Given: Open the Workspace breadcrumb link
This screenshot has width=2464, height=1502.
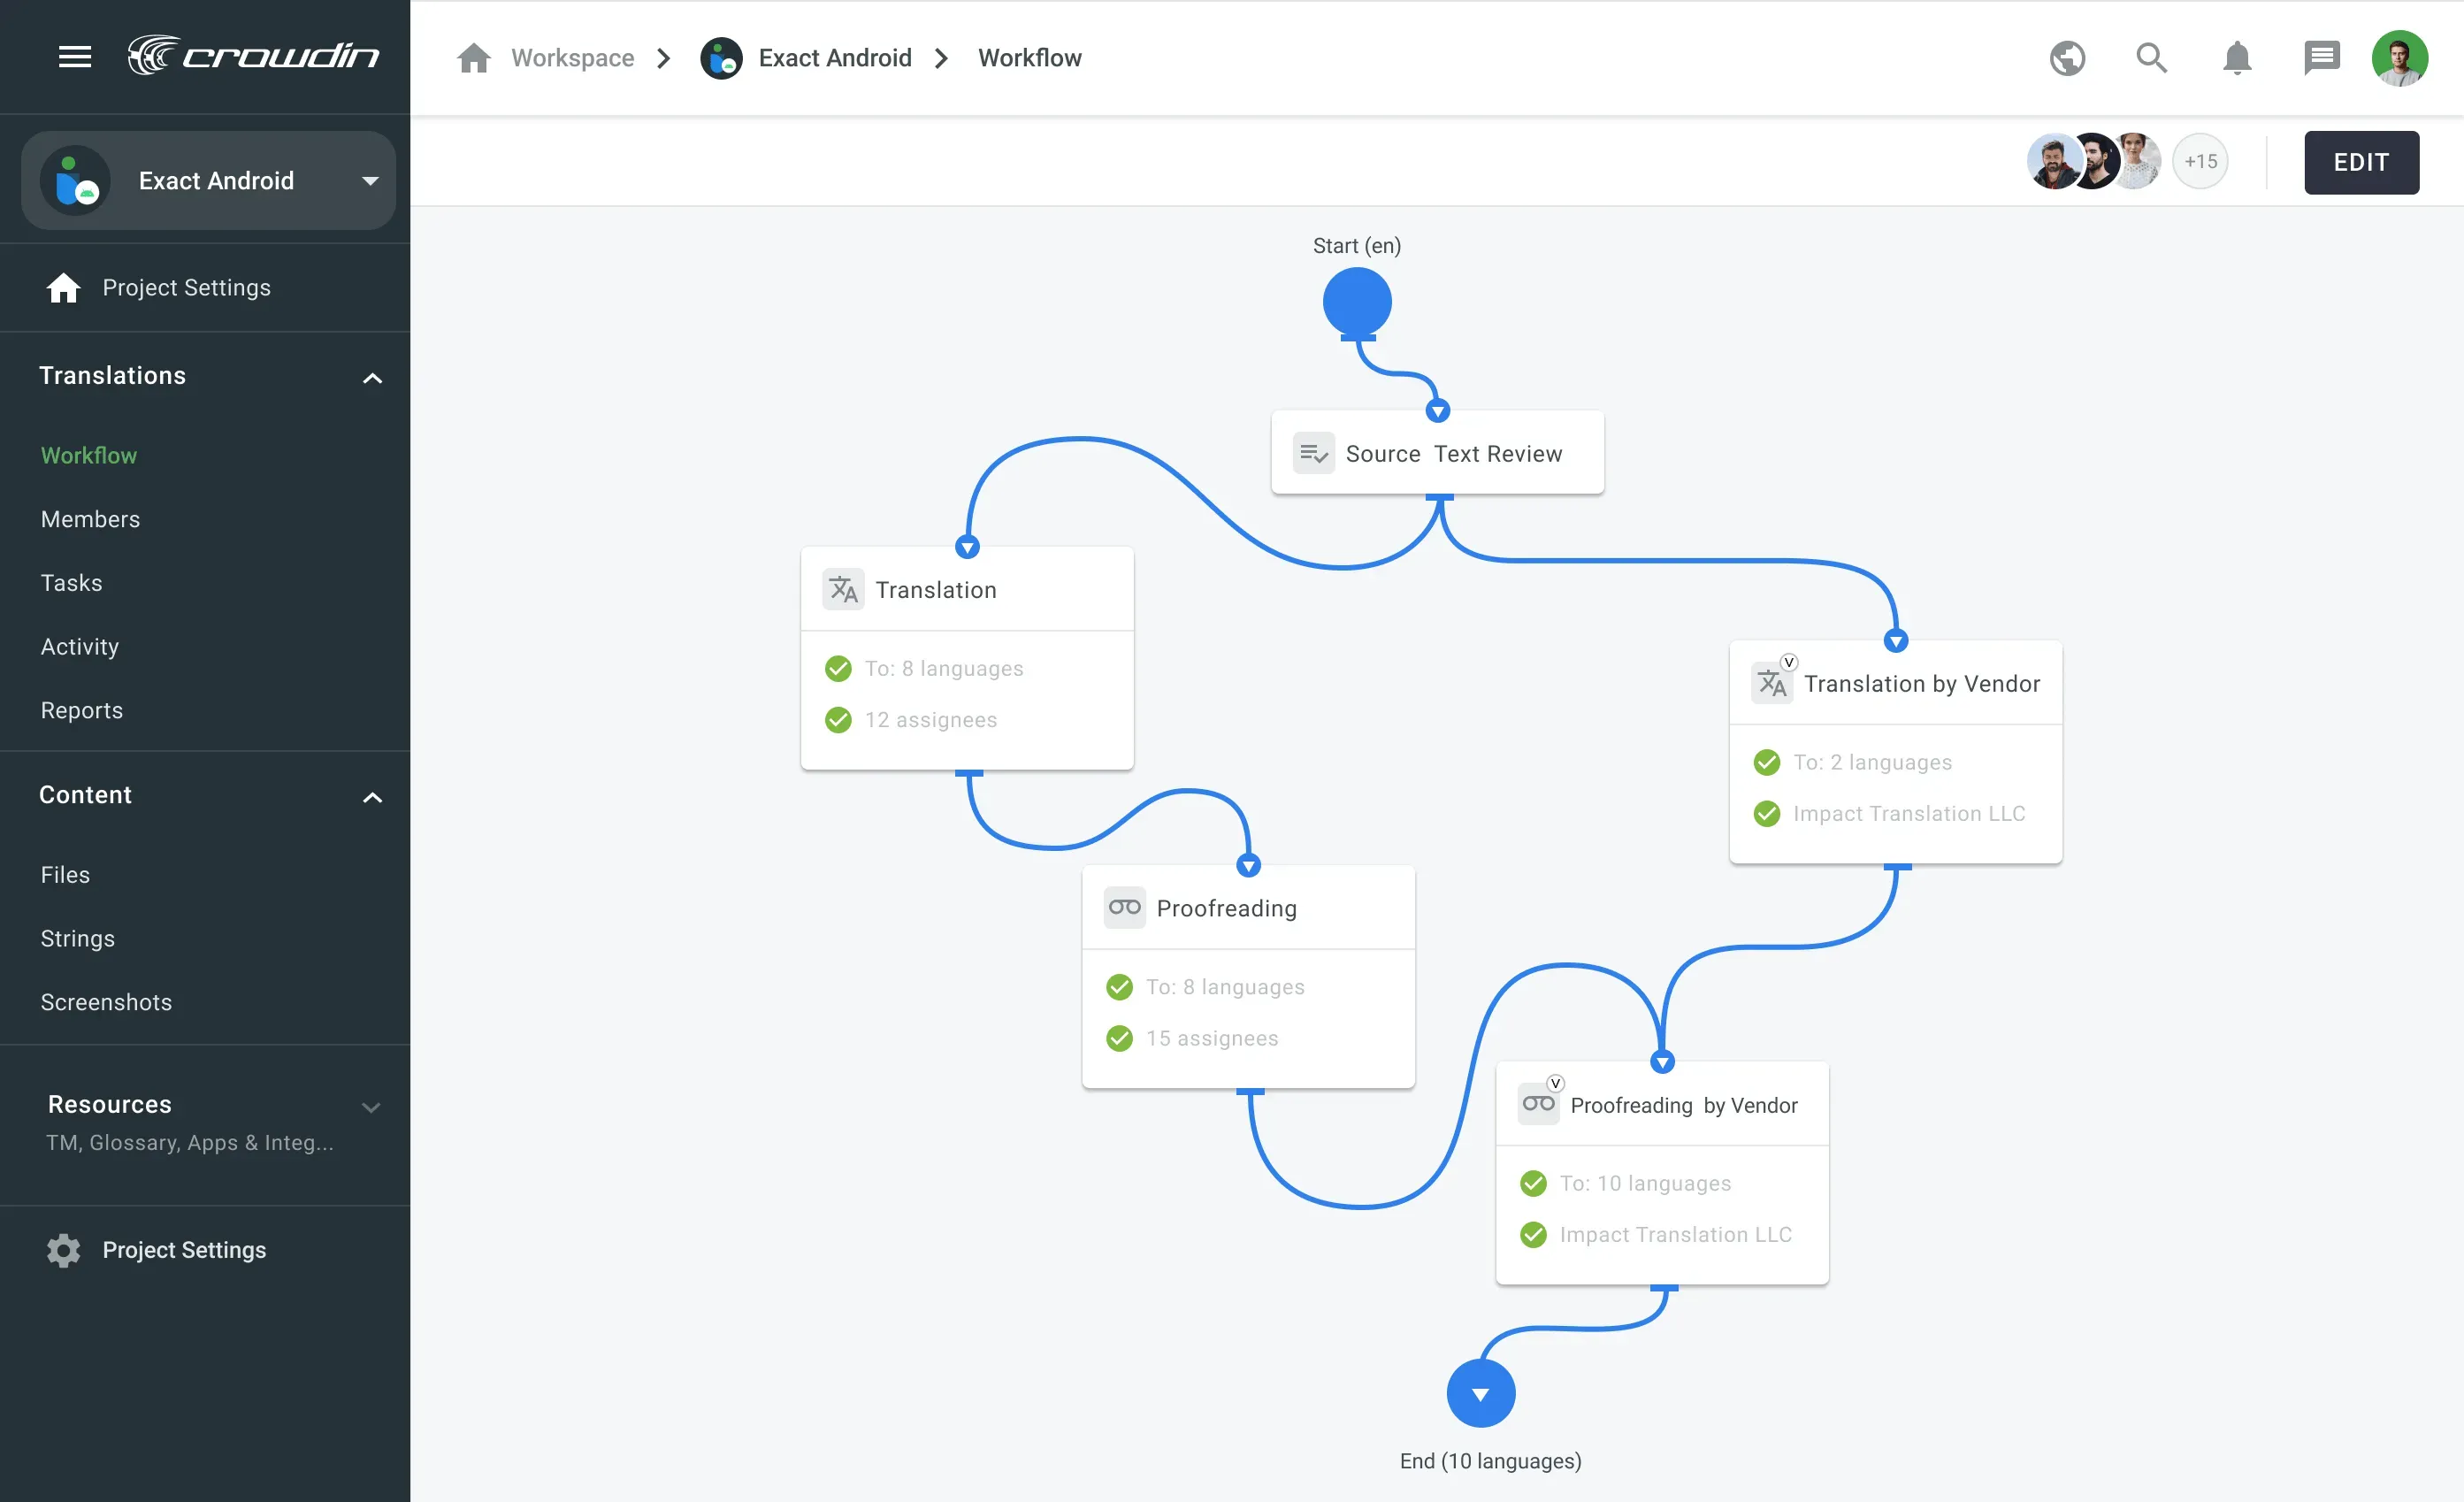Looking at the screenshot, I should (572, 57).
